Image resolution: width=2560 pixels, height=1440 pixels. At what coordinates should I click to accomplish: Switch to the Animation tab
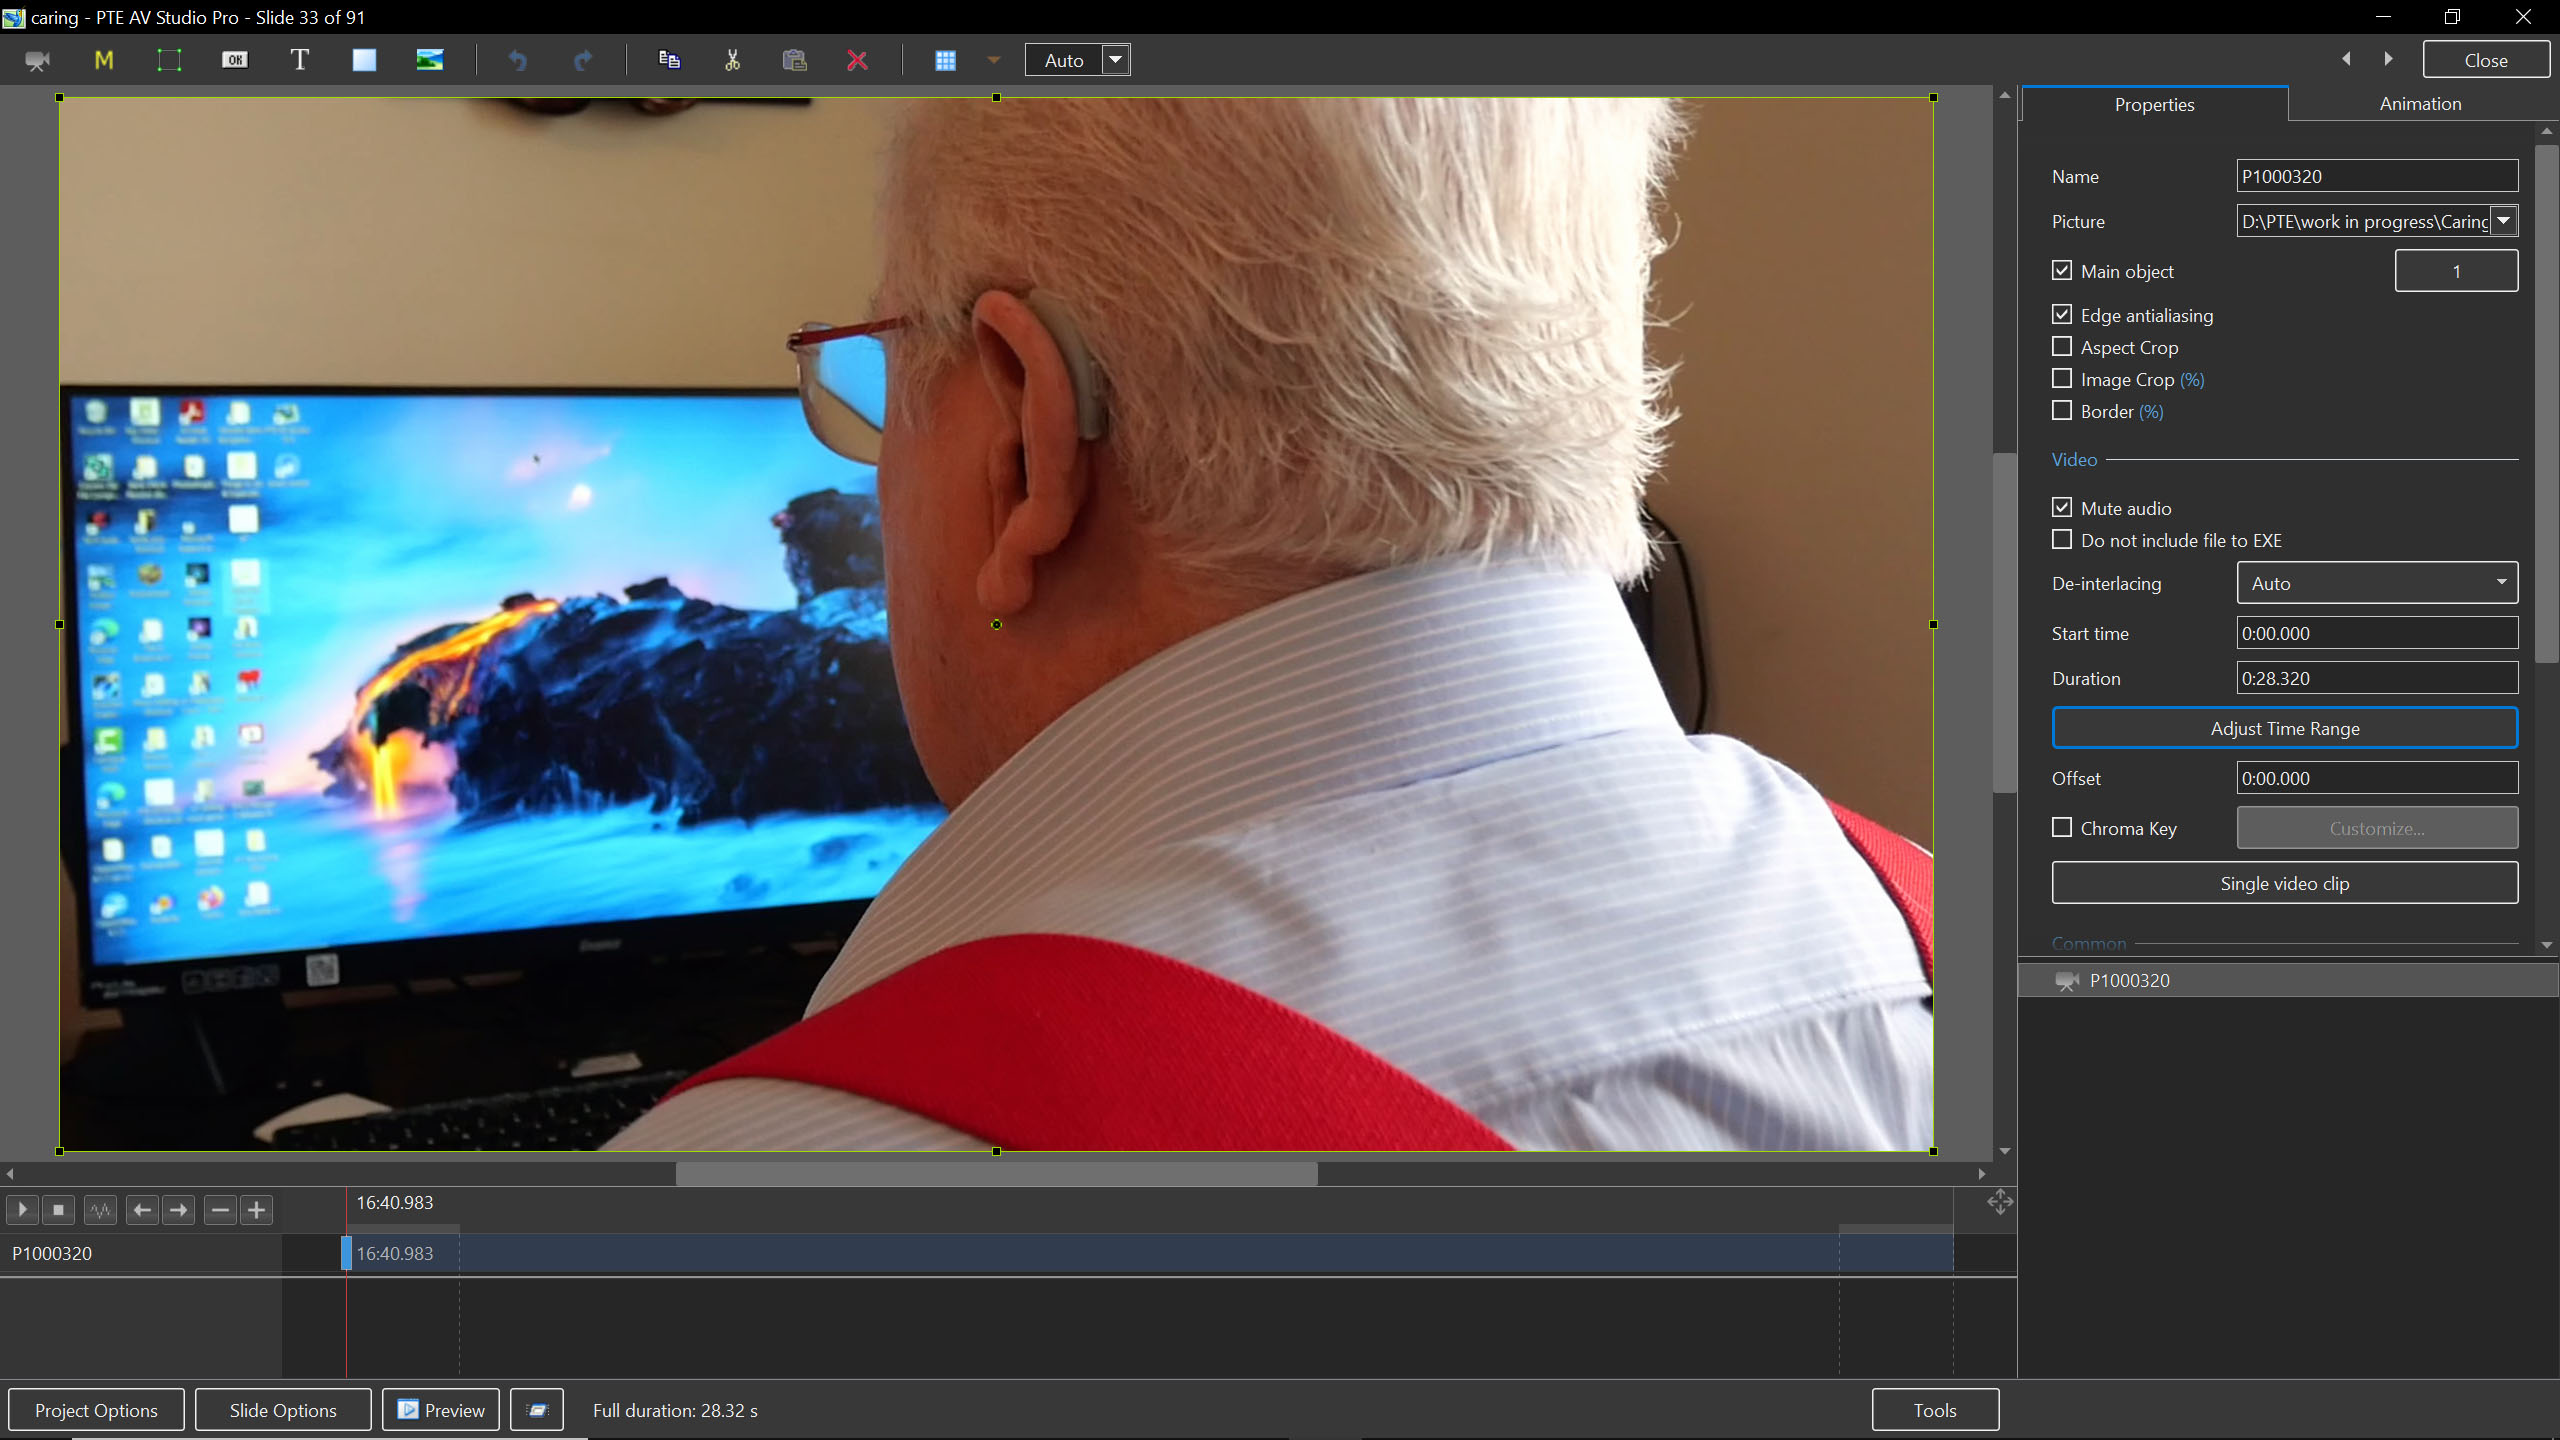[x=2420, y=104]
